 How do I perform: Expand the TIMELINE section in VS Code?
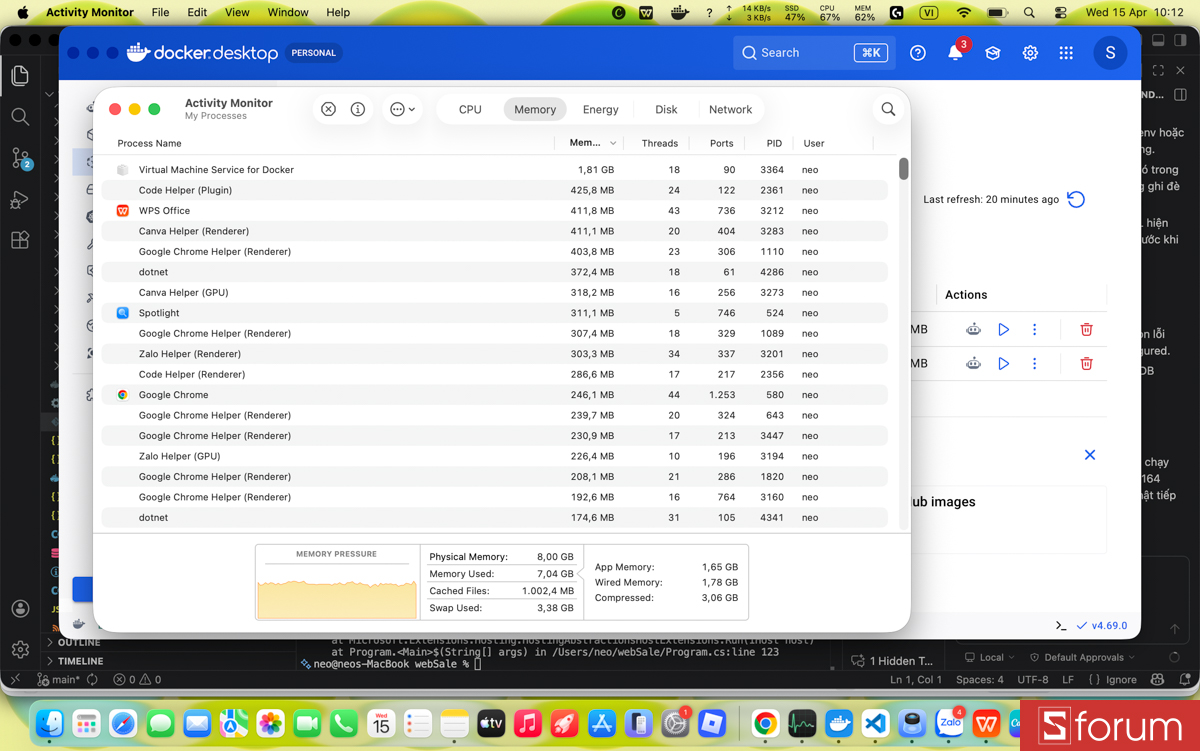click(x=80, y=661)
